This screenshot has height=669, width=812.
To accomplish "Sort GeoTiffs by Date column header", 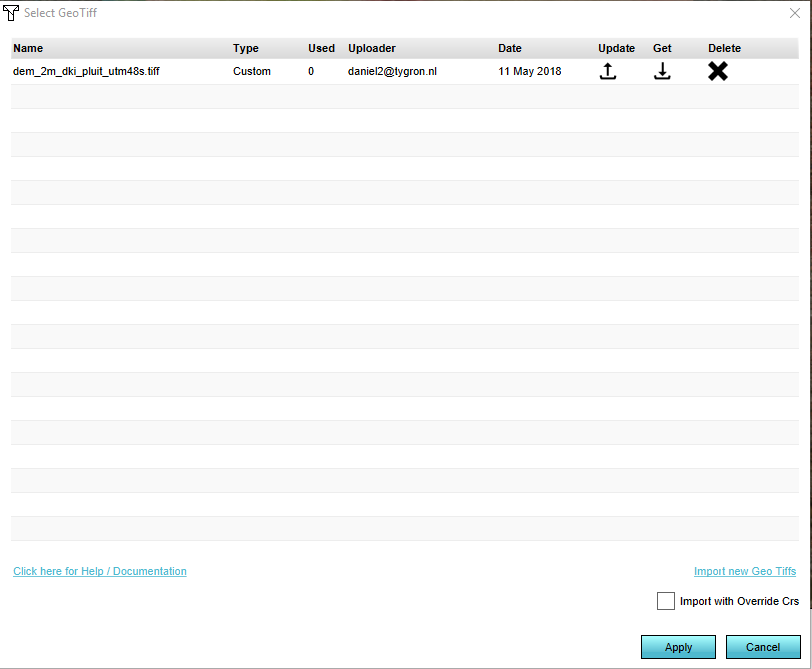I will click(x=510, y=48).
